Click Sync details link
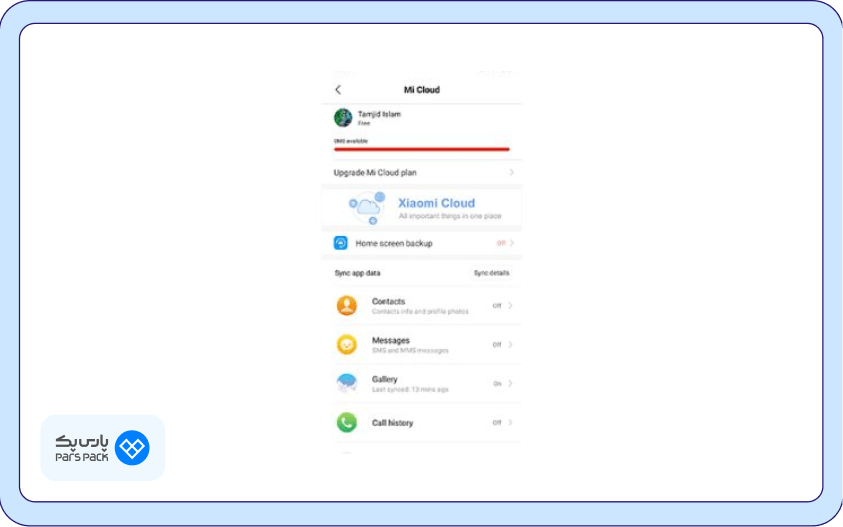Screen dimensions: 843x527 pos(491,273)
